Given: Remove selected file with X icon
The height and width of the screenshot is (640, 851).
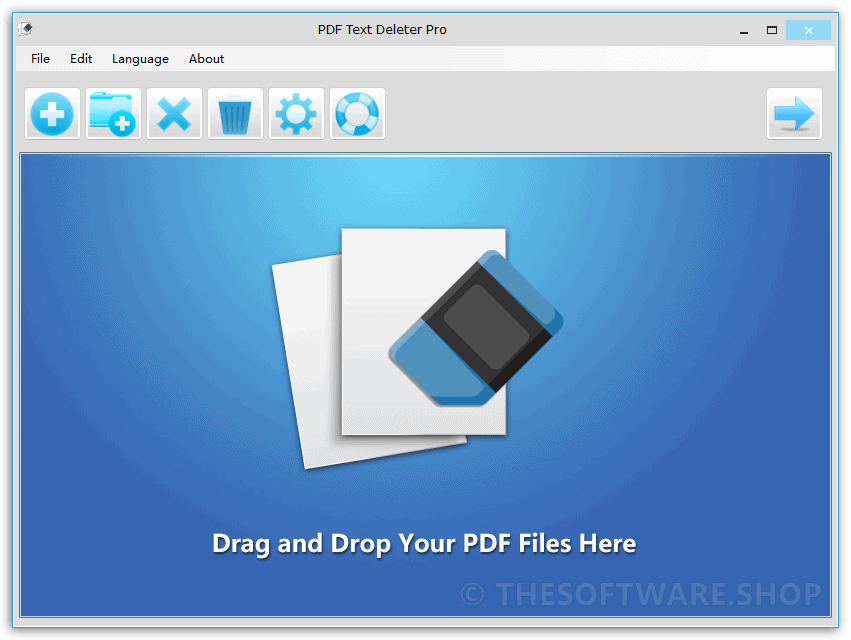Looking at the screenshot, I should pos(174,114).
